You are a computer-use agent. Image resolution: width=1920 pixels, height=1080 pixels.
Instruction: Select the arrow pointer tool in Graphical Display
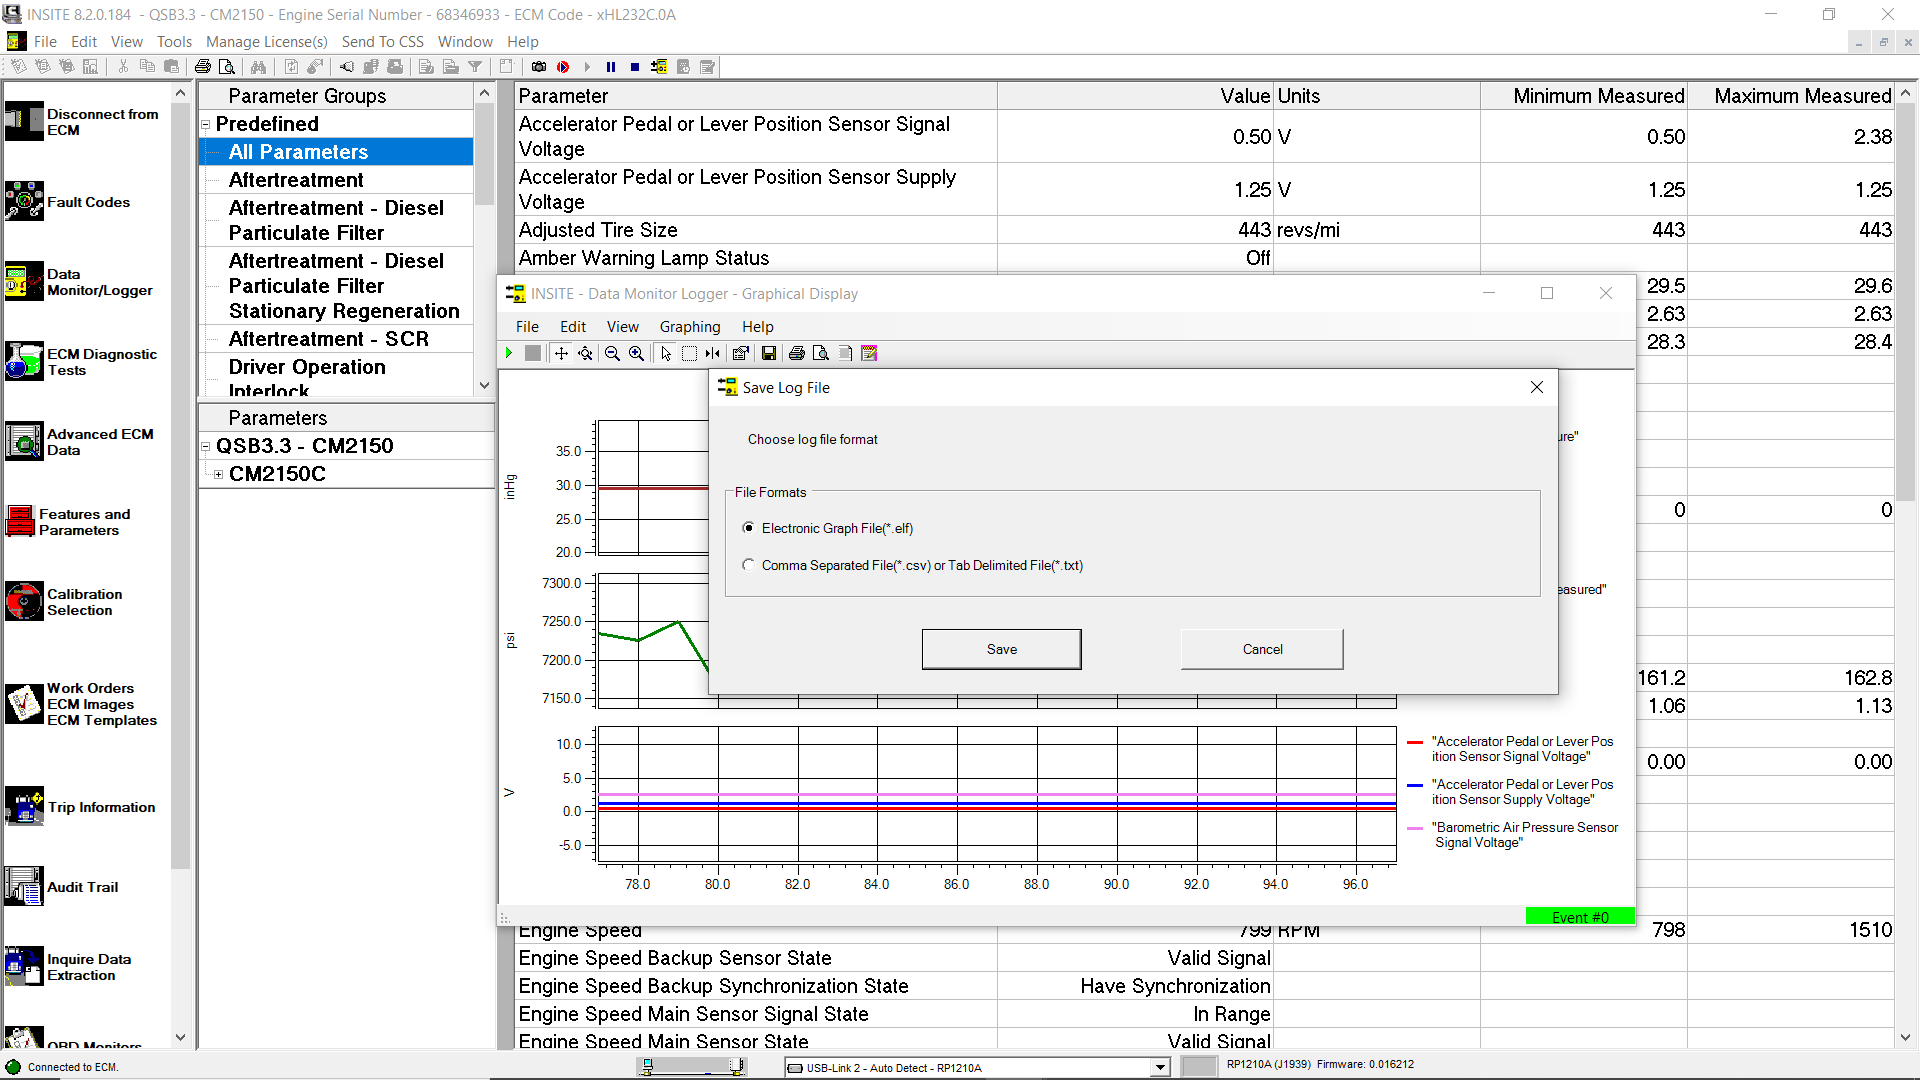coord(665,353)
